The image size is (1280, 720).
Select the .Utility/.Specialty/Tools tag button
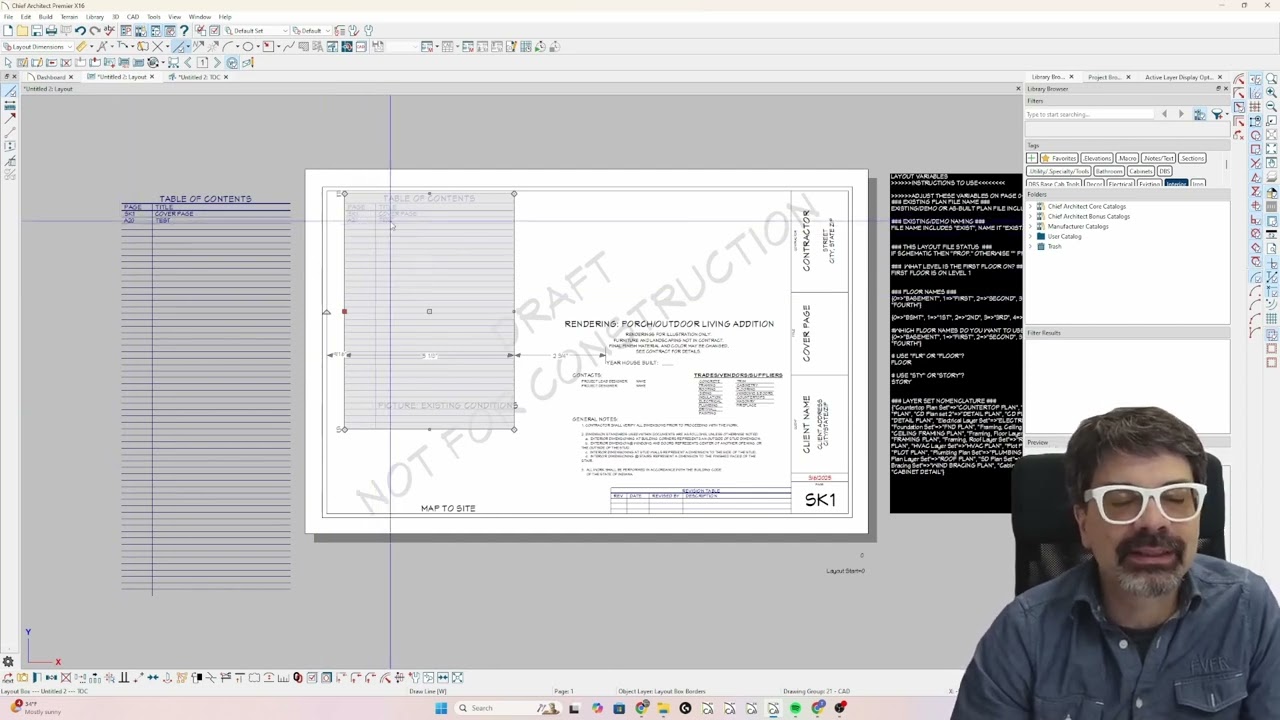pyautogui.click(x=1059, y=171)
